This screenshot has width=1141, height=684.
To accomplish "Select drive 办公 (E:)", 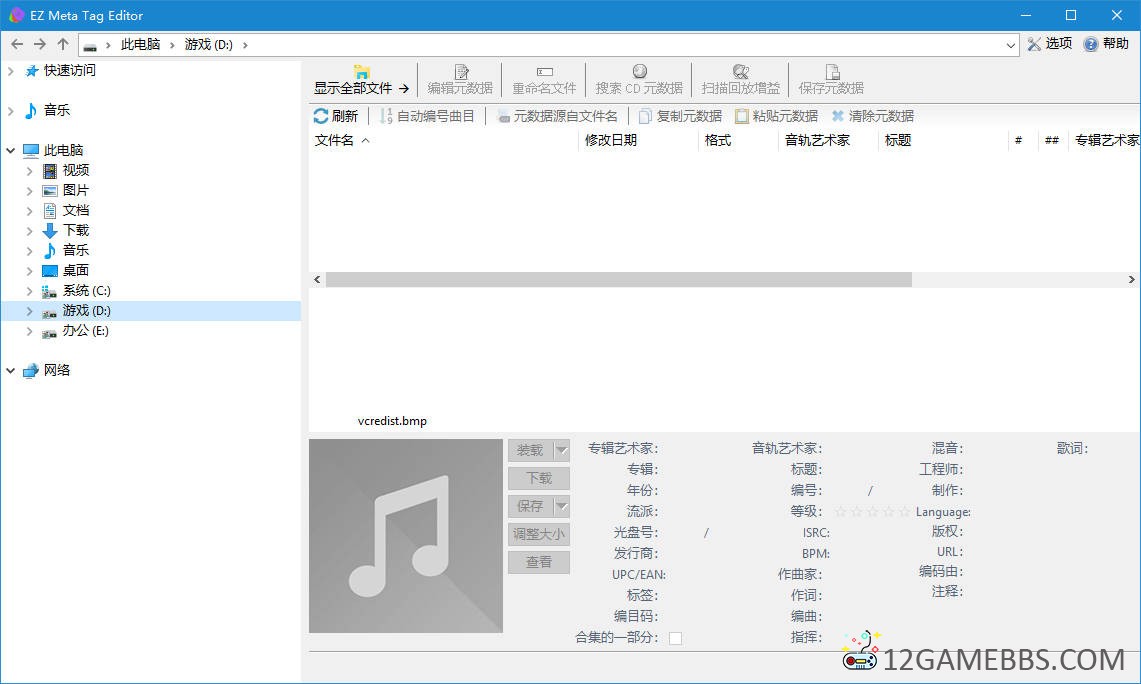I will tap(85, 330).
